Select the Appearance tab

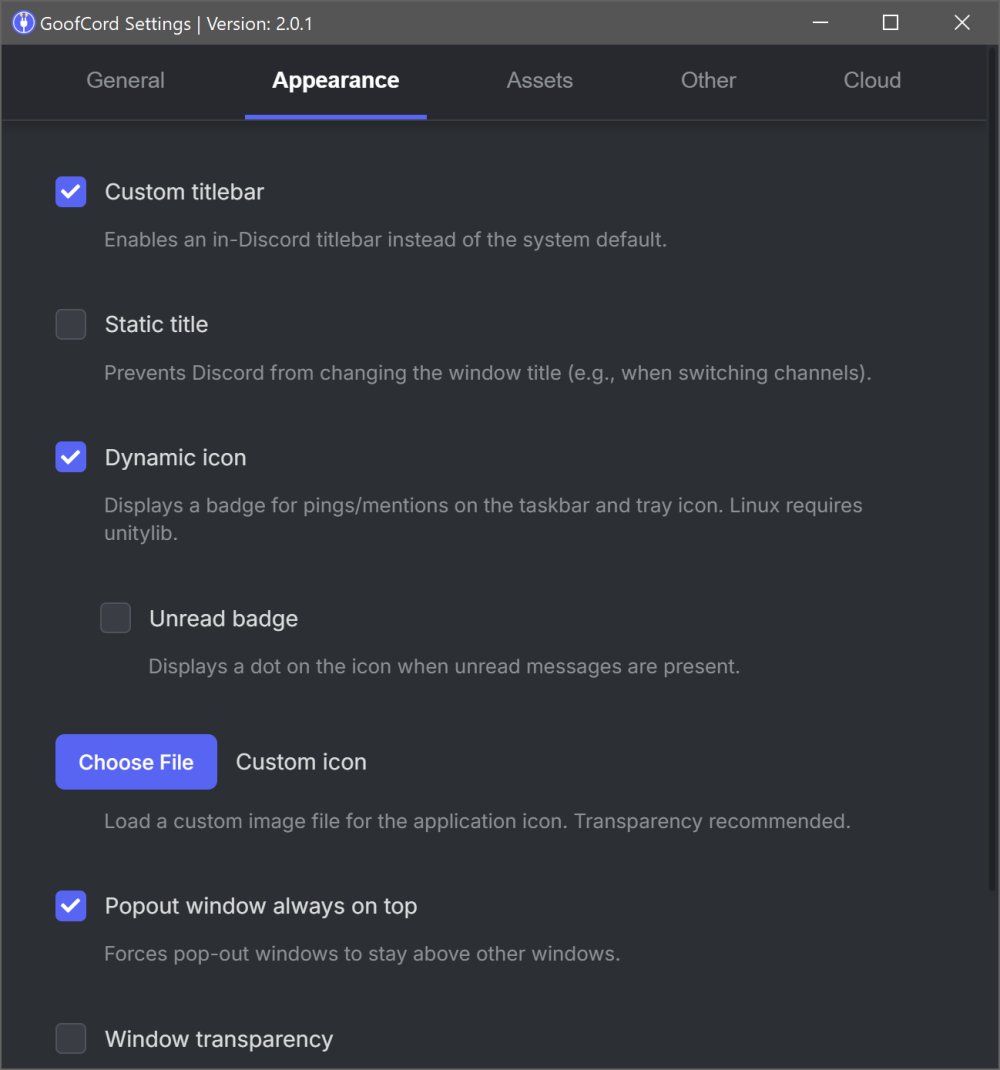[x=336, y=81]
